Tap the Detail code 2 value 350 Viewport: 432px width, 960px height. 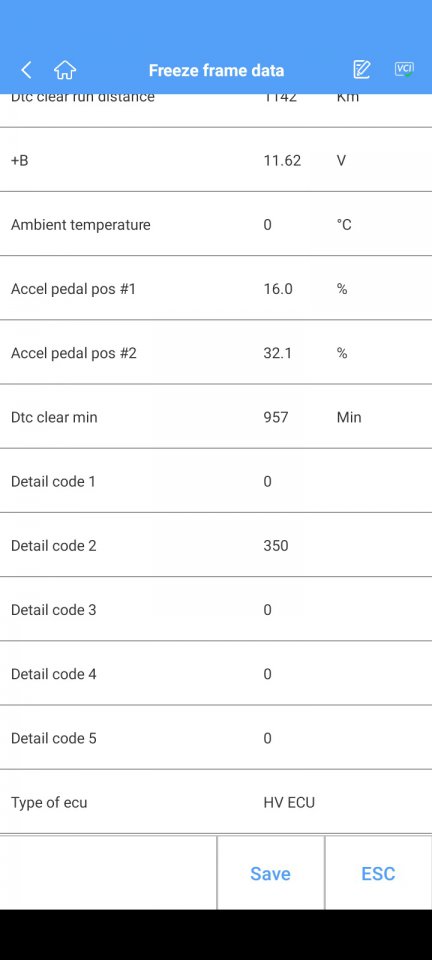276,546
